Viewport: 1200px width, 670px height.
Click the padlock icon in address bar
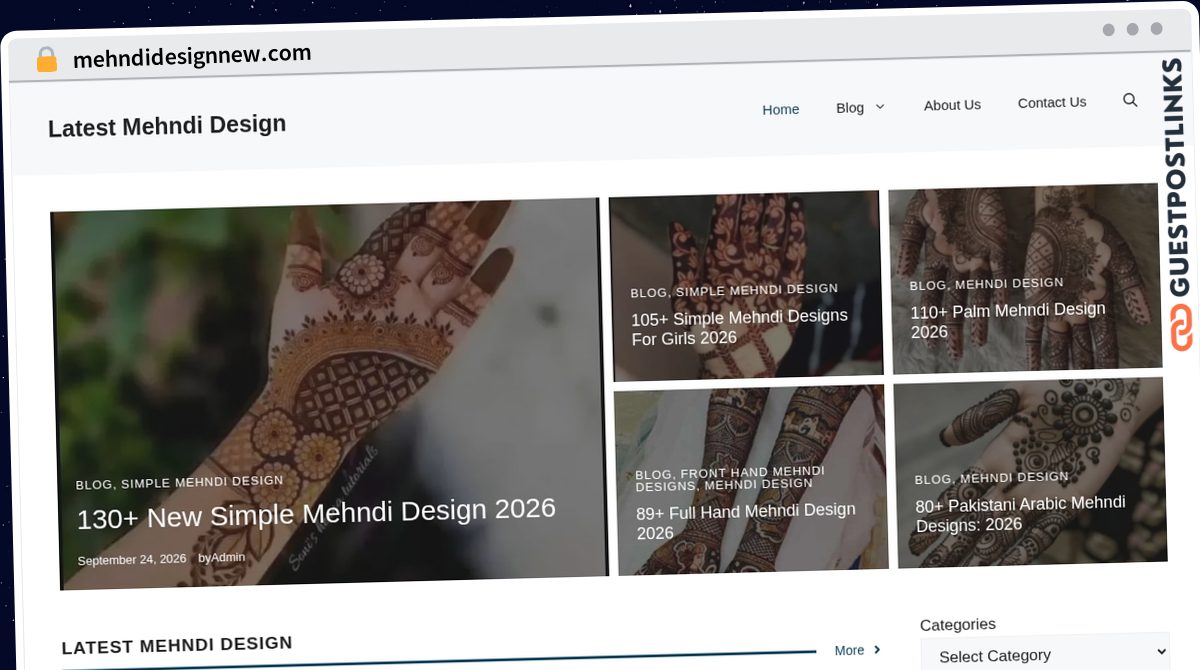46,60
